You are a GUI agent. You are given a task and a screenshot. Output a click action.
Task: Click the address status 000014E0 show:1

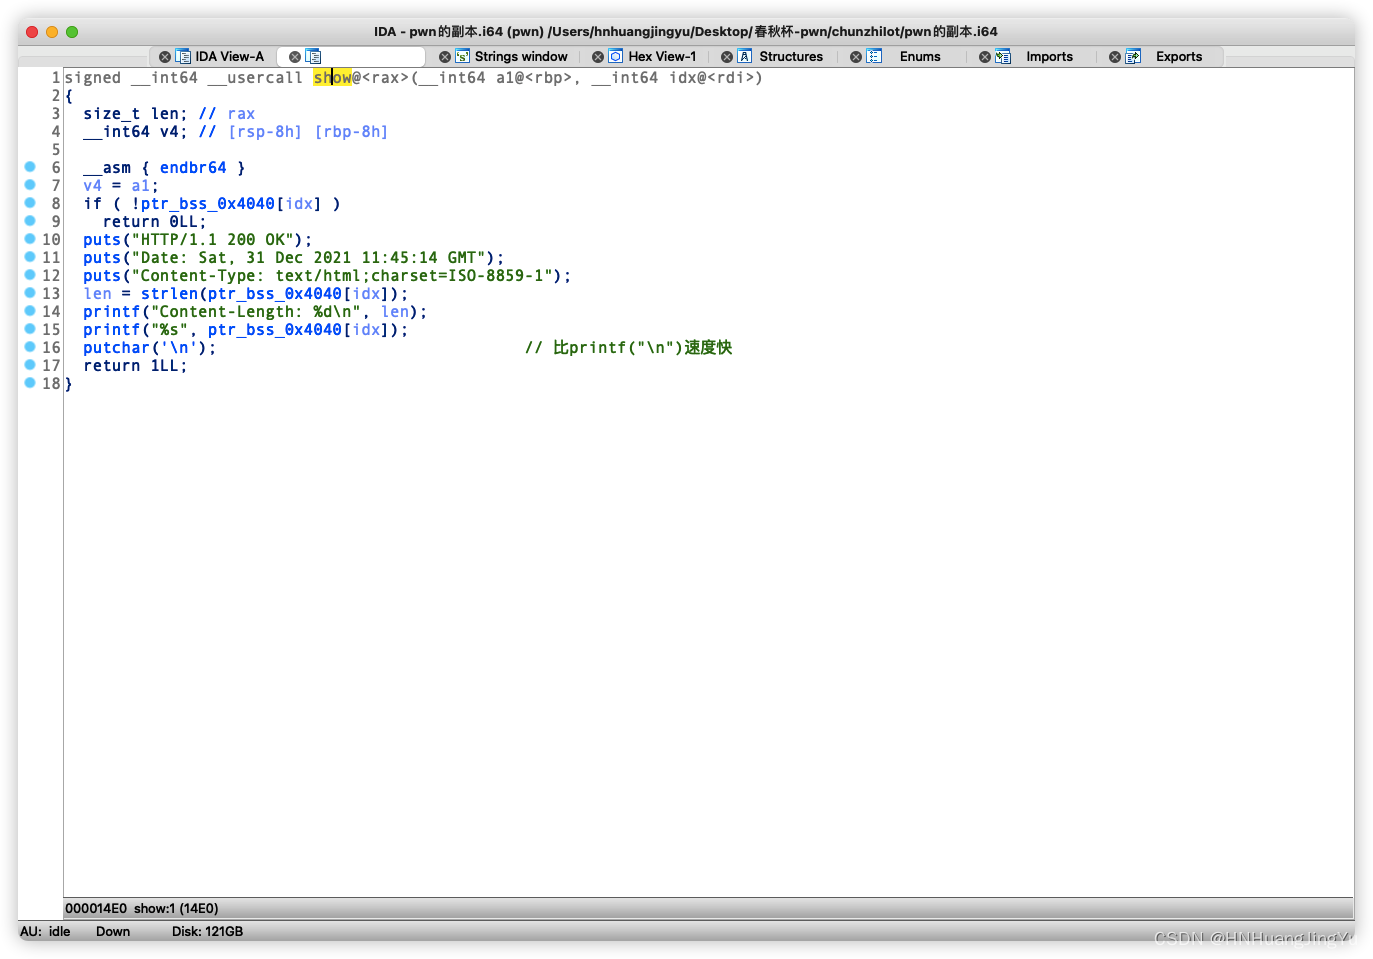click(x=142, y=908)
